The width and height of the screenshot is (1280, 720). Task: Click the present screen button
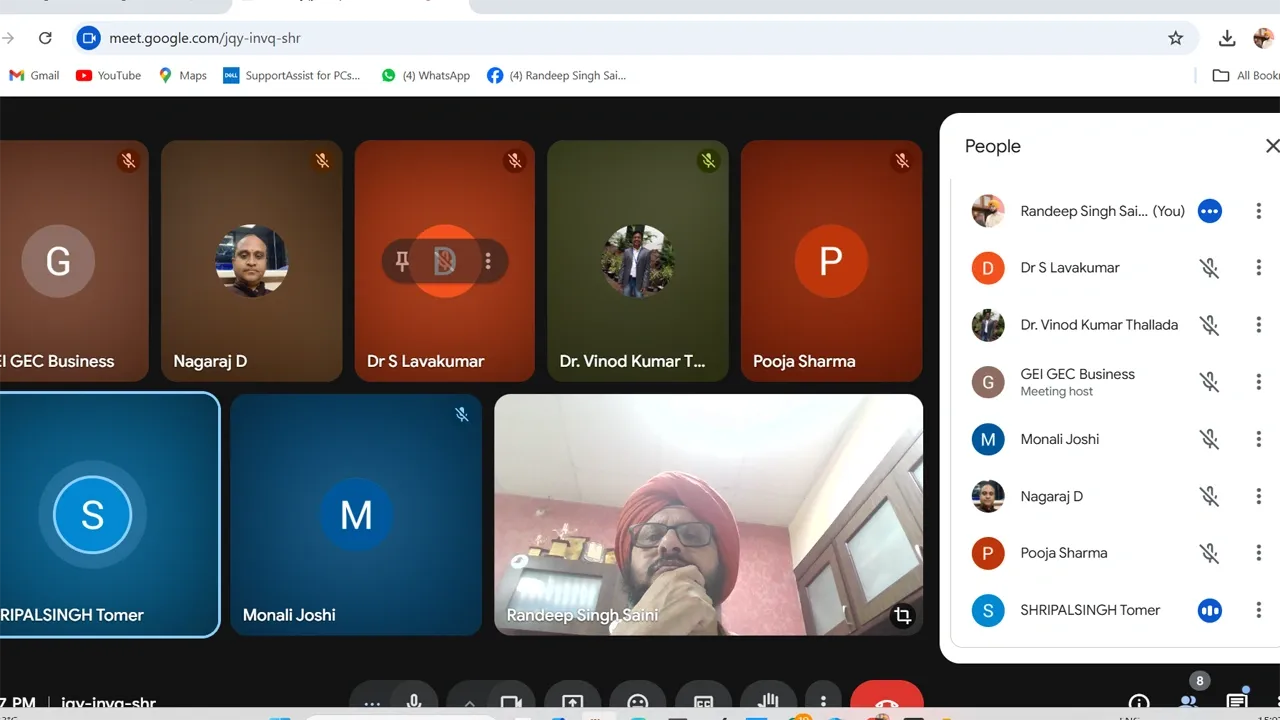pos(572,702)
